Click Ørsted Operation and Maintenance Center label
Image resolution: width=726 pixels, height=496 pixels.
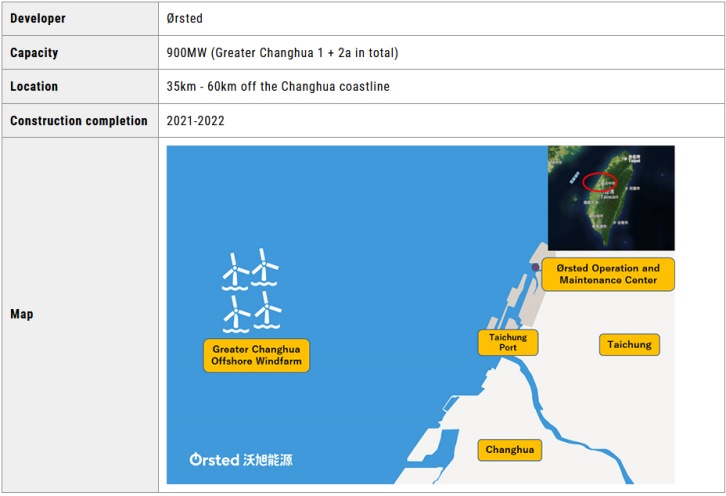608,274
